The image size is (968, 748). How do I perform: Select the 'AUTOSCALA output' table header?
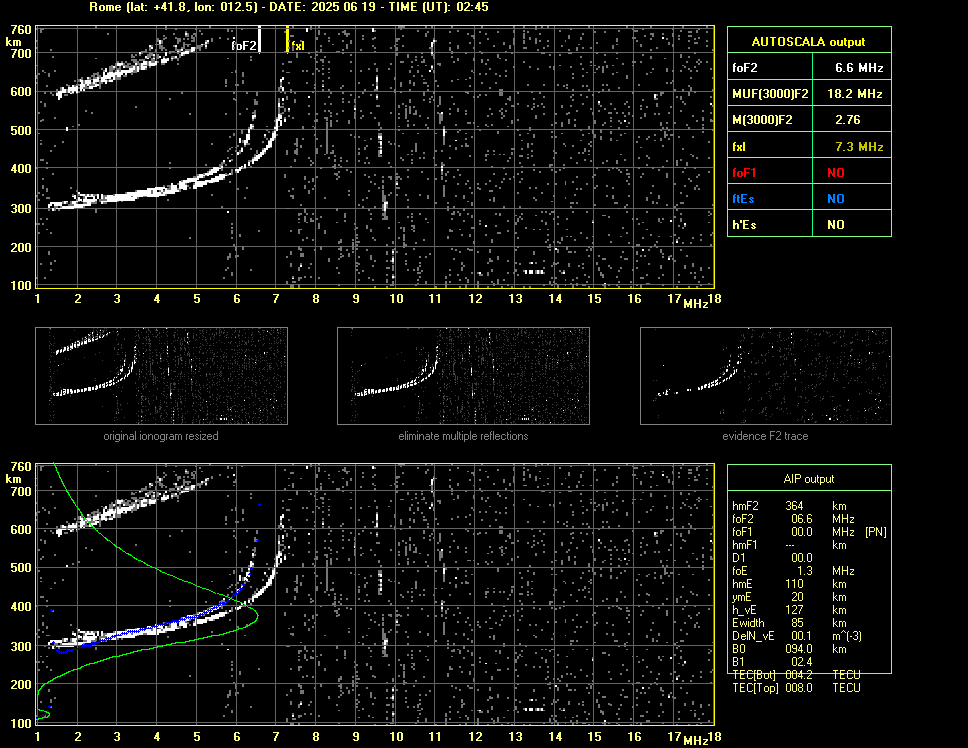[x=809, y=41]
